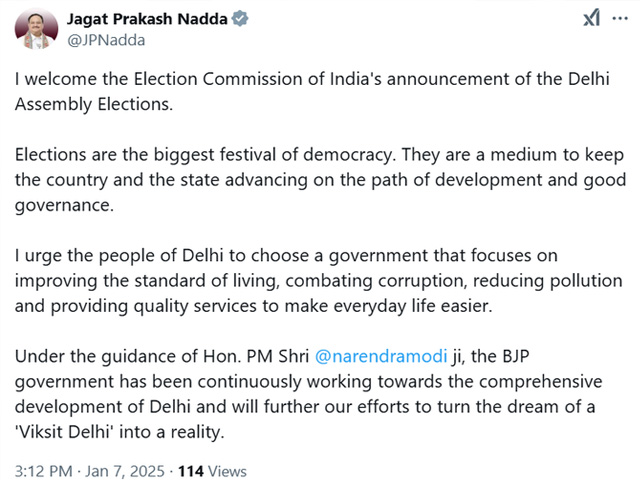Viewport: 640px width, 480px height.
Task: Click the text 'reducing pollution'
Action: point(548,281)
